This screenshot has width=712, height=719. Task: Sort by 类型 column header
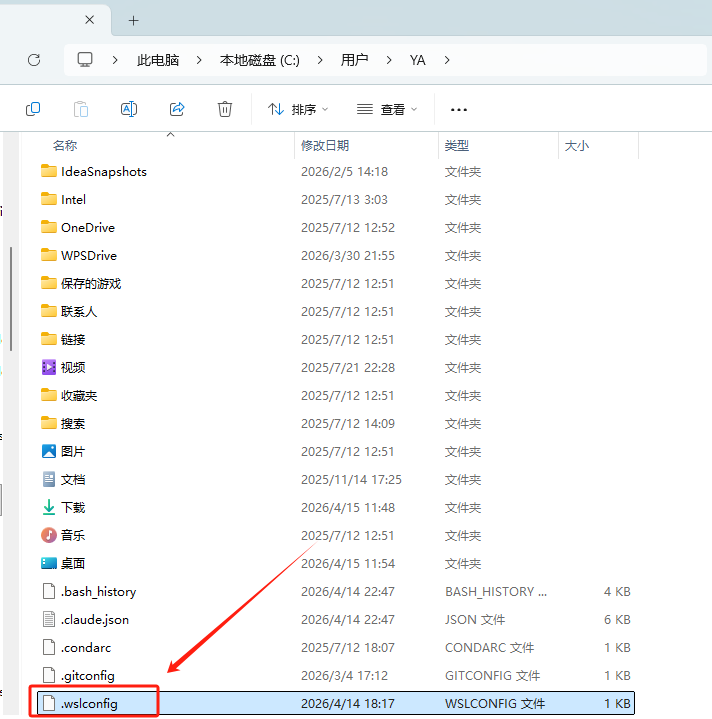[x=457, y=146]
